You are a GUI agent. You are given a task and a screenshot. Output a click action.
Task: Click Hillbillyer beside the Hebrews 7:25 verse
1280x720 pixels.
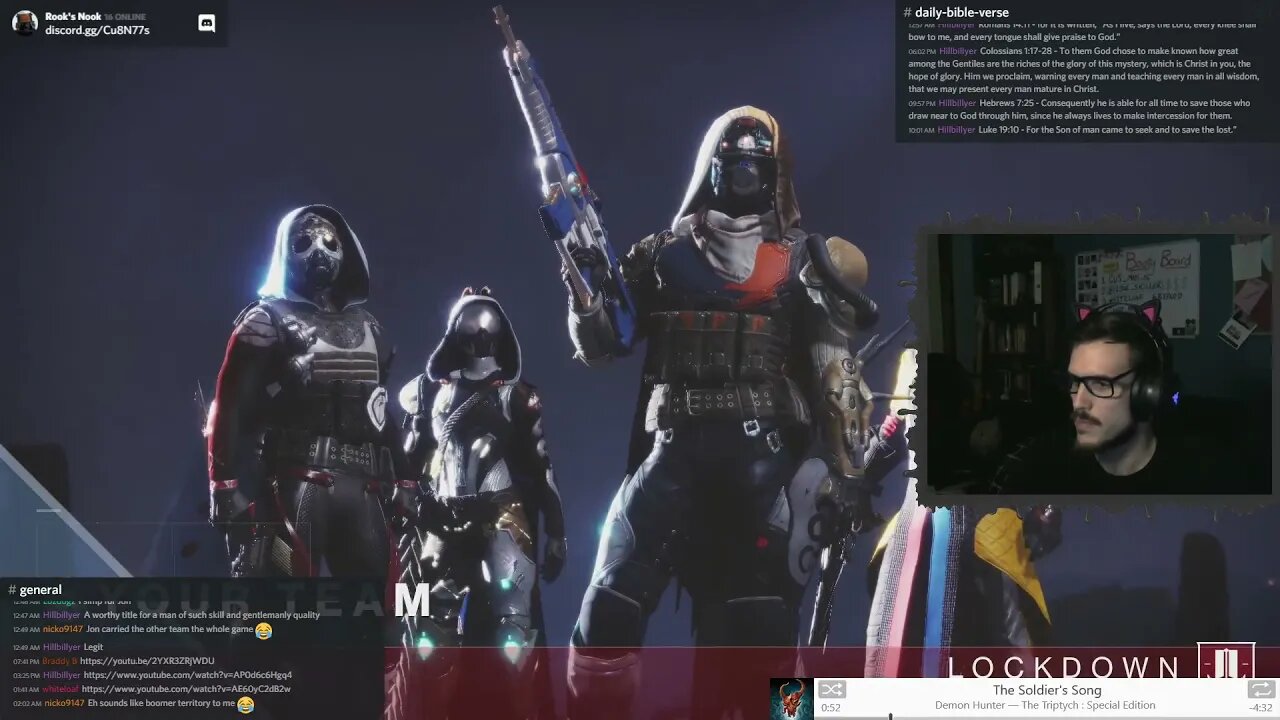pyautogui.click(x=957, y=103)
